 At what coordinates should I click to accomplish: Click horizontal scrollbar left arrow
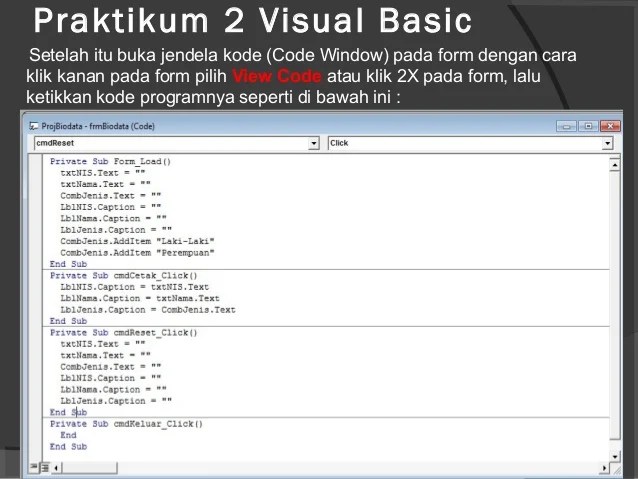click(x=57, y=468)
